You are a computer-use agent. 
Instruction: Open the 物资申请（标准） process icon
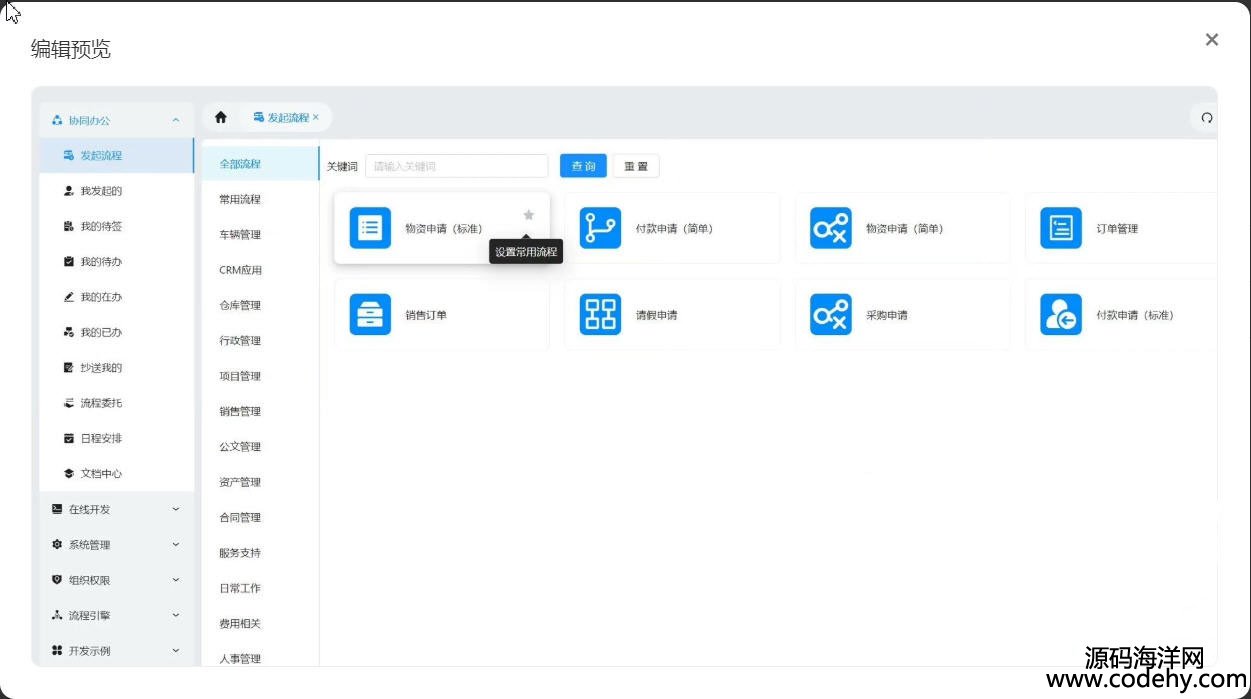tap(370, 228)
